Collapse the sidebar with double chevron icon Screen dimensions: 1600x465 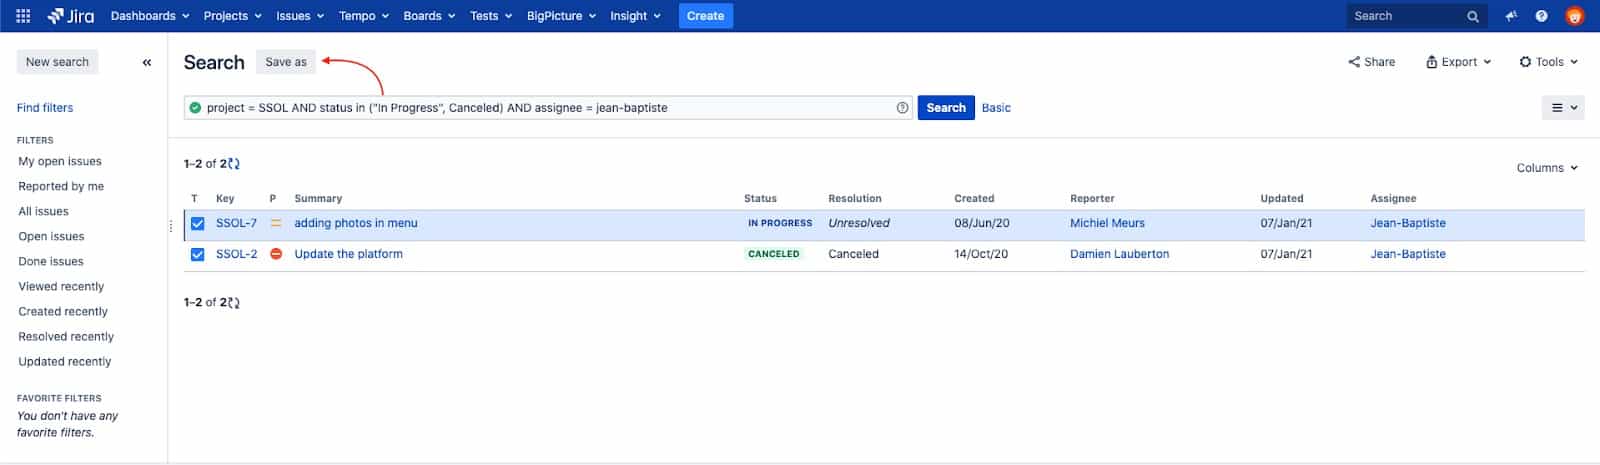(147, 62)
